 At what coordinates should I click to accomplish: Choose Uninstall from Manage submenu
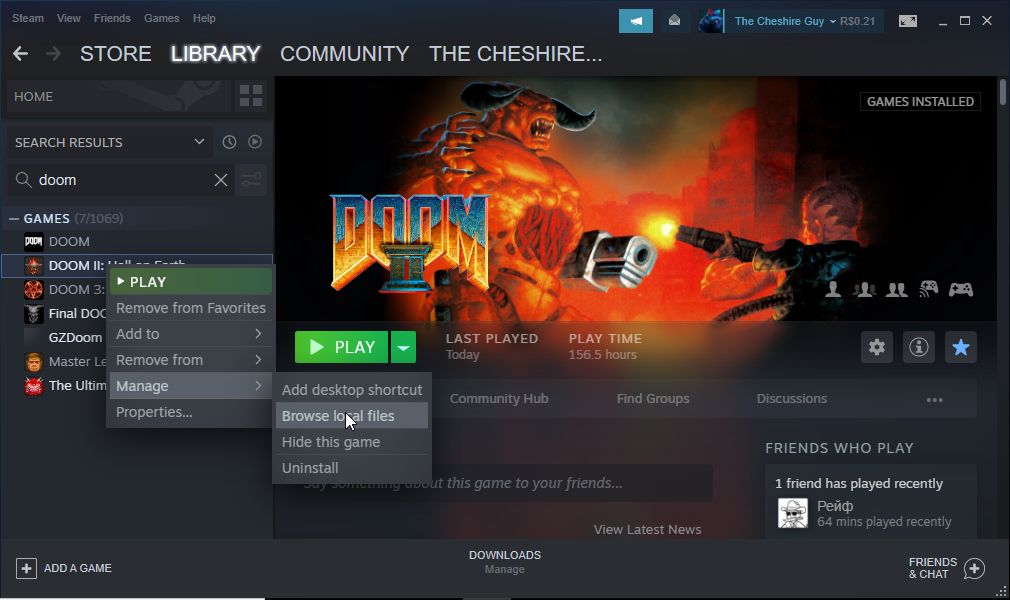352,468
